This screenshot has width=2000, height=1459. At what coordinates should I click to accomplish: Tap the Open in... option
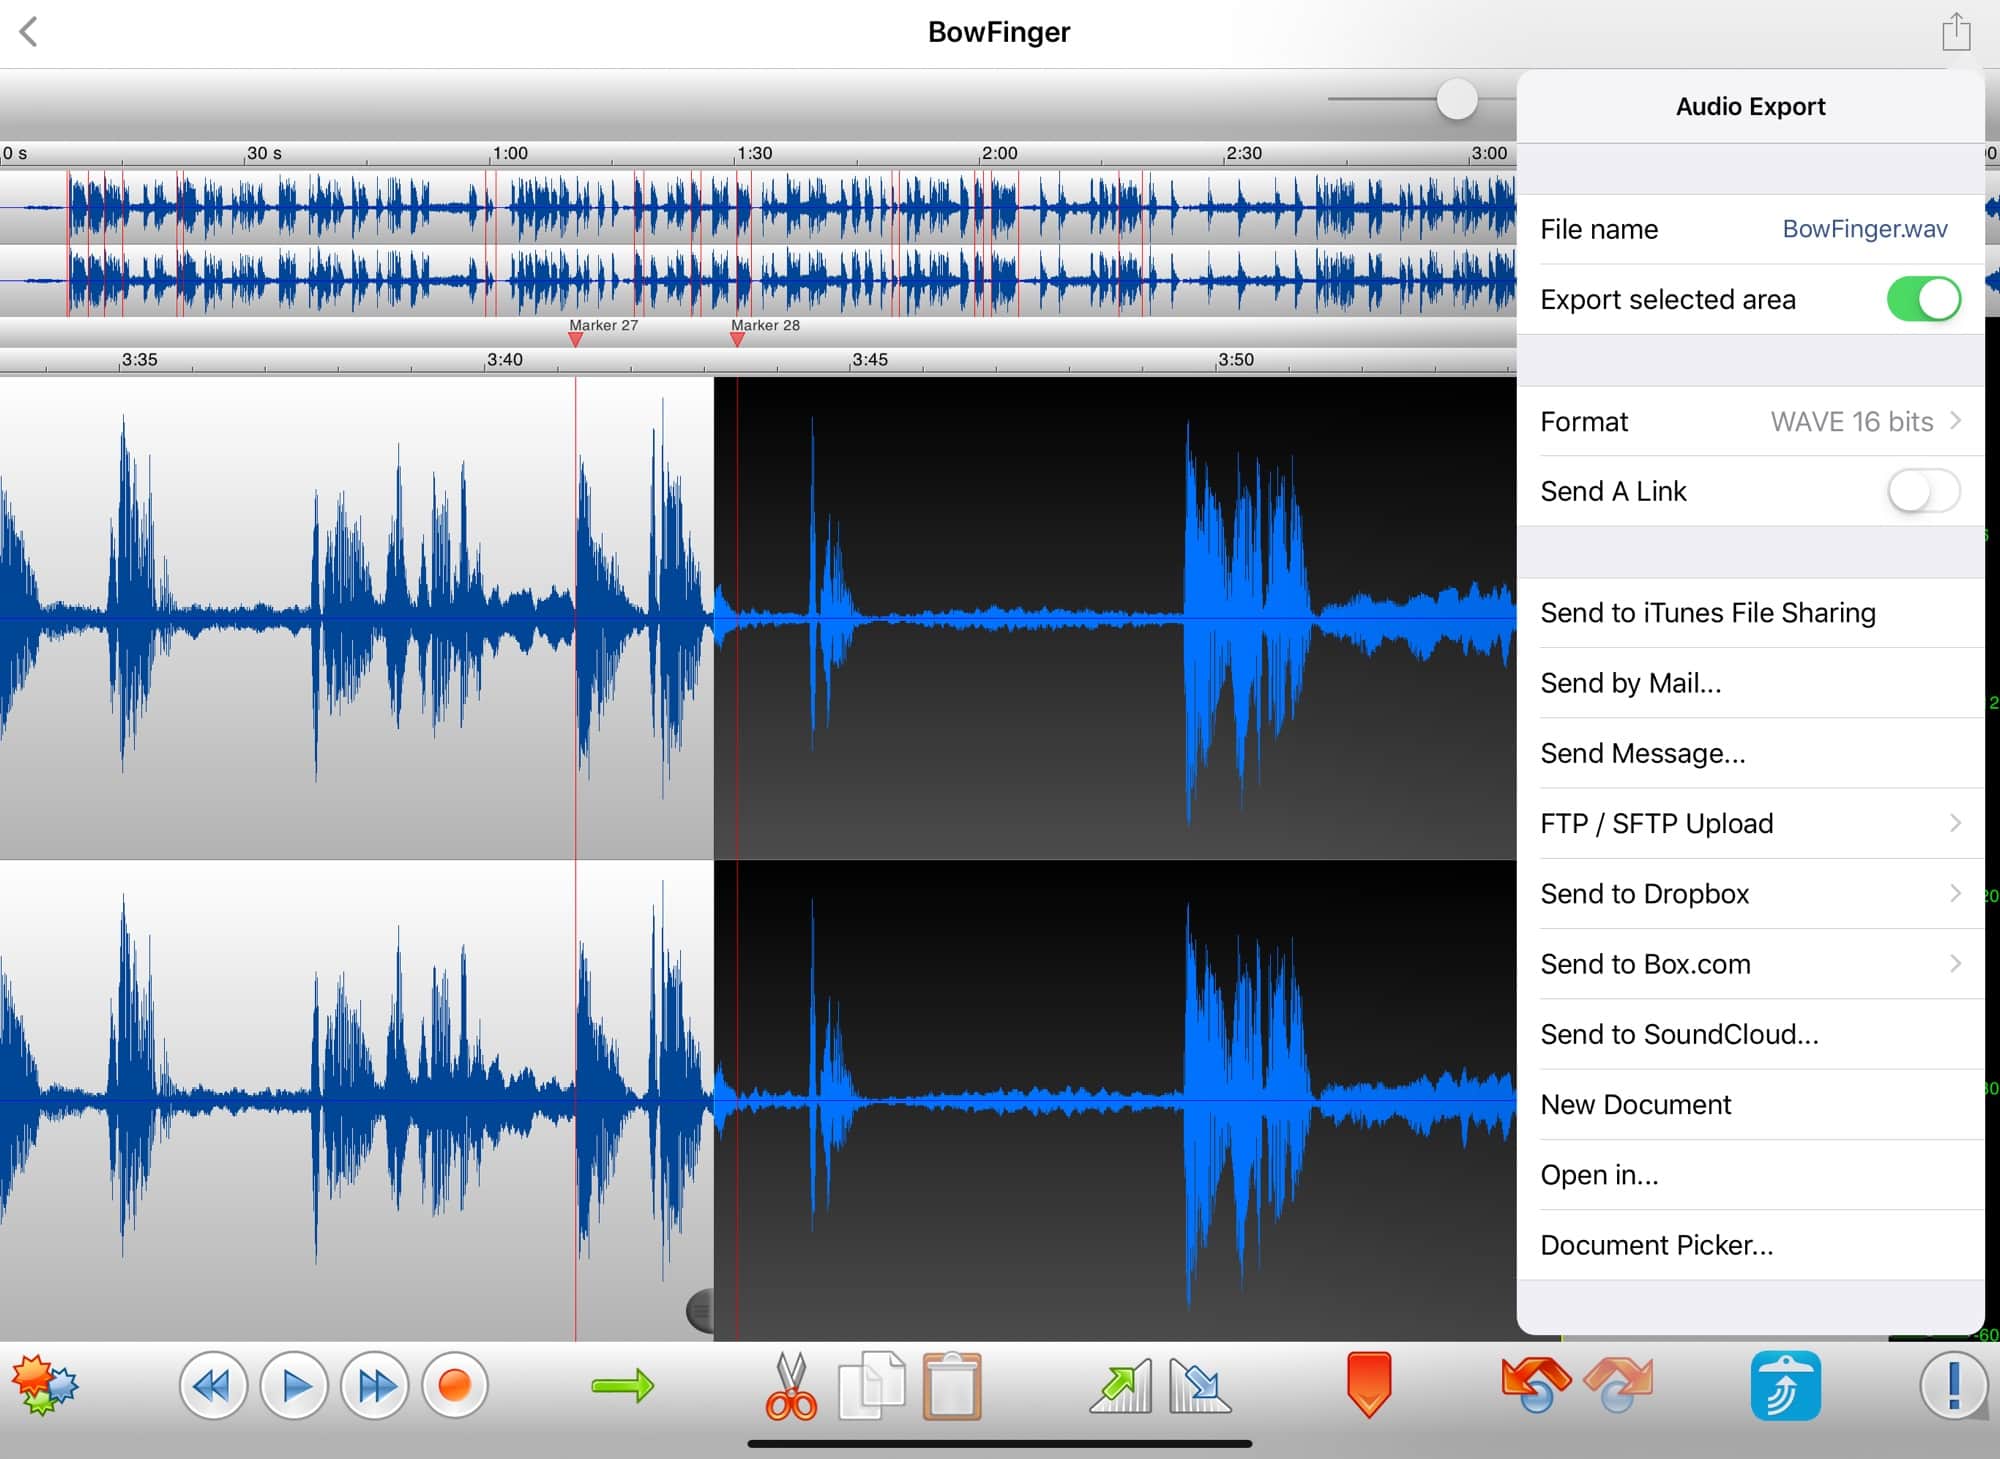click(1599, 1175)
